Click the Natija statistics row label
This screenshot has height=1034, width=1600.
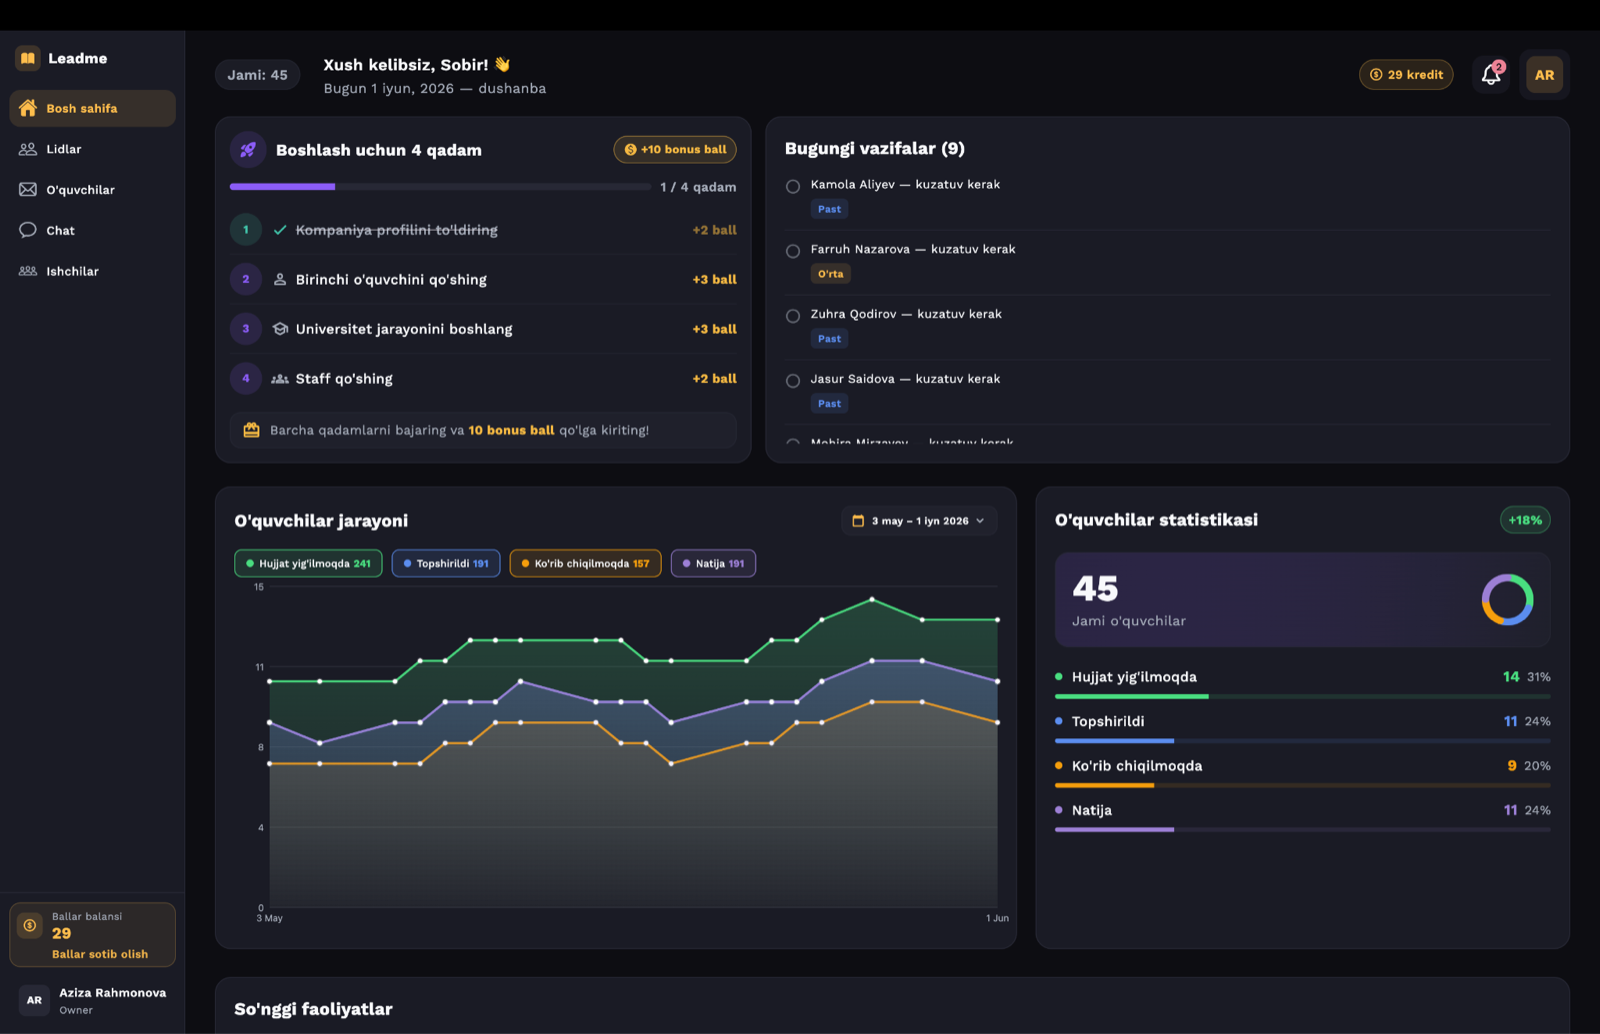[x=1092, y=810]
